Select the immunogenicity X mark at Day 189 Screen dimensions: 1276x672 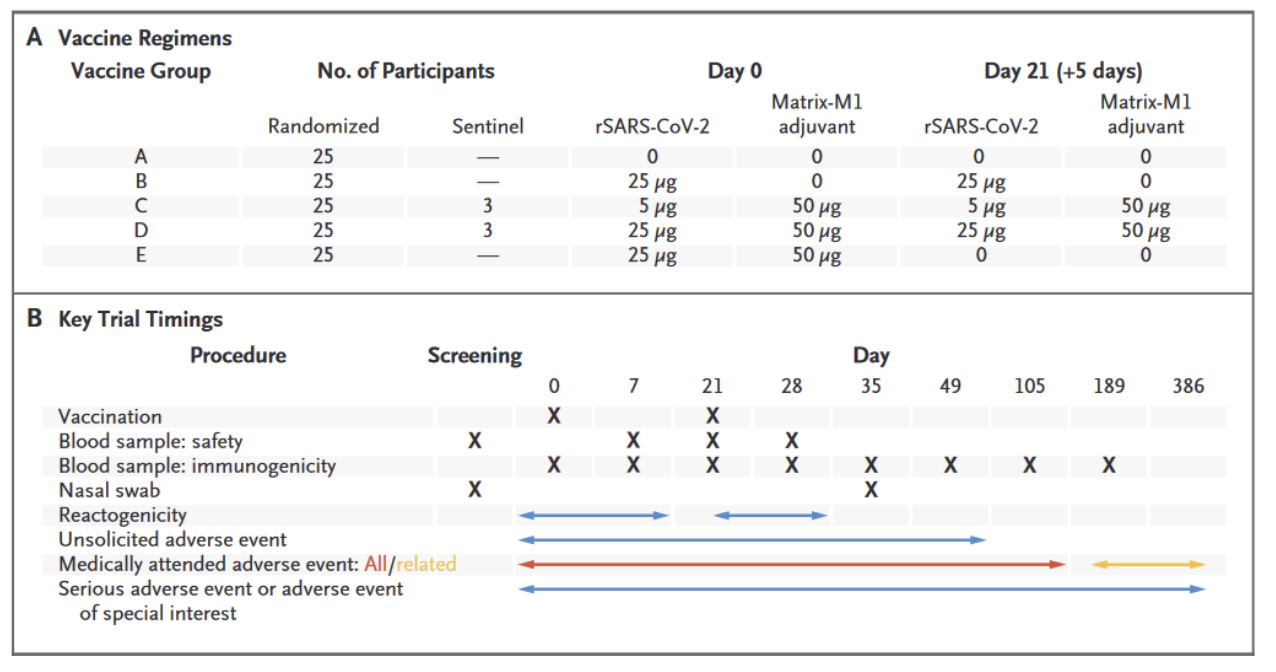1108,466
